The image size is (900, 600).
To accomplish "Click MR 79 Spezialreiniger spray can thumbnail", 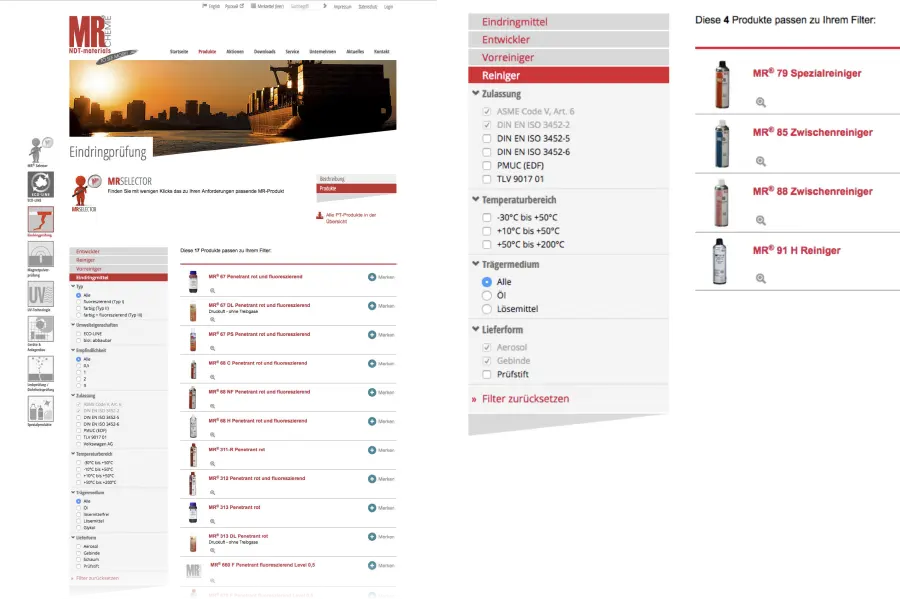I will coord(722,85).
